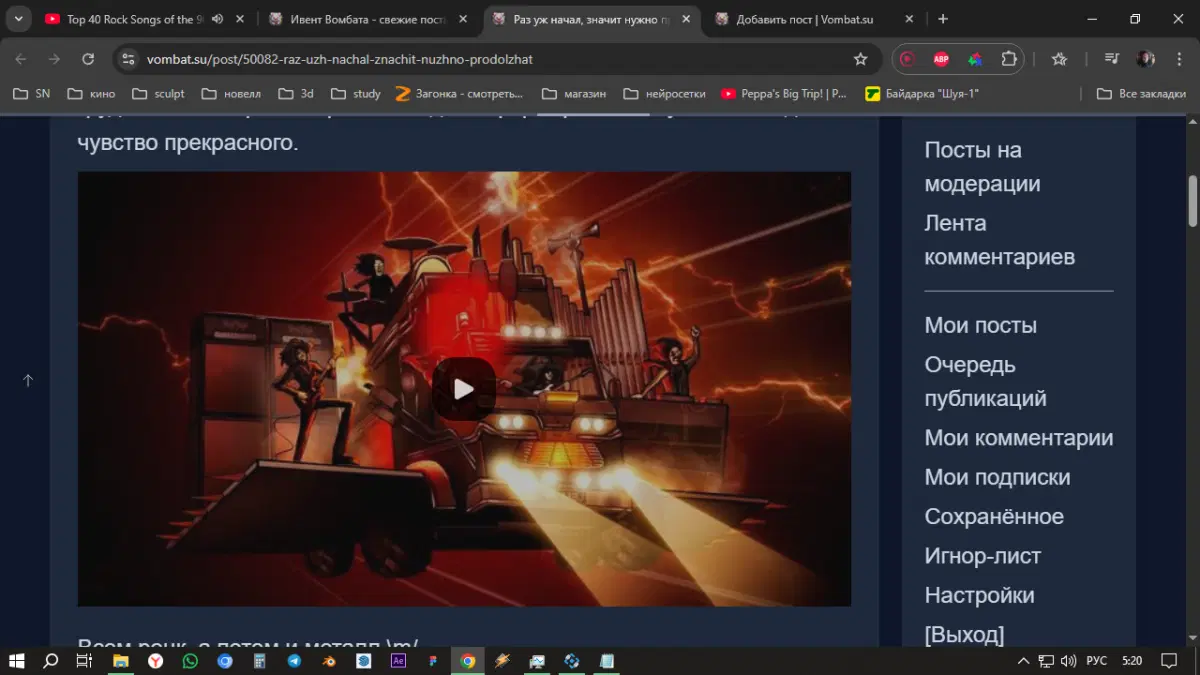
Task: Open the tab search dropdown
Action: pyautogui.click(x=18, y=19)
